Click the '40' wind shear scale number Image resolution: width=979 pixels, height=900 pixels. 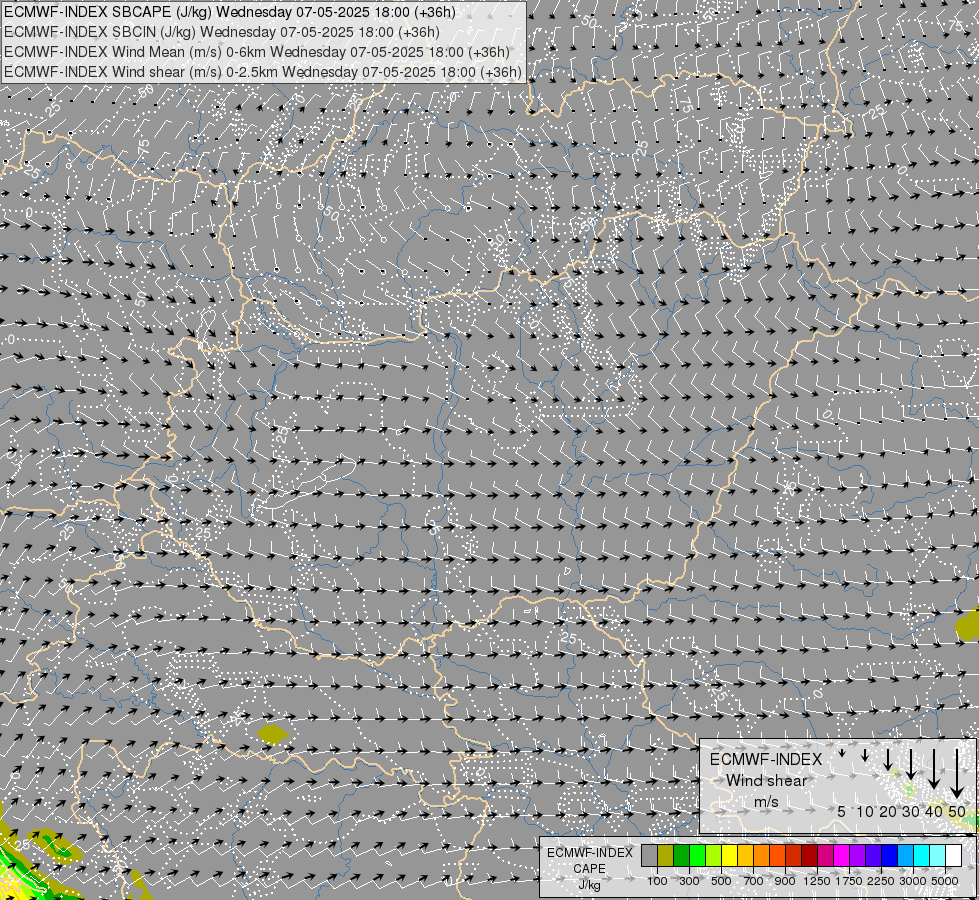click(933, 811)
